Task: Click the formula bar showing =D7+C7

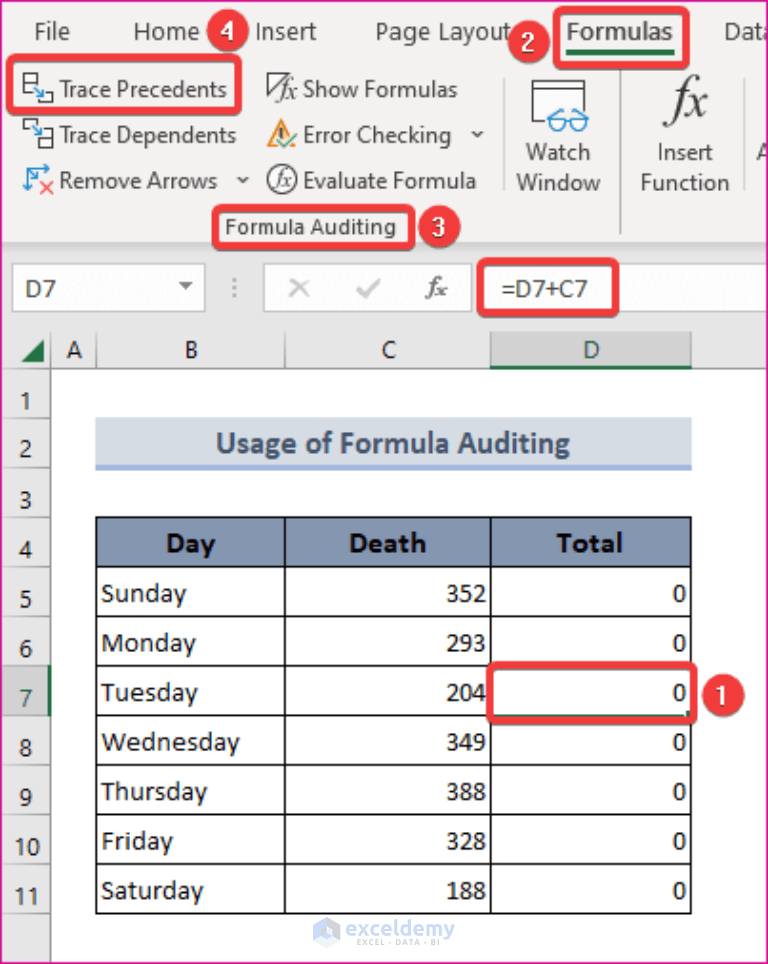Action: coord(548,288)
